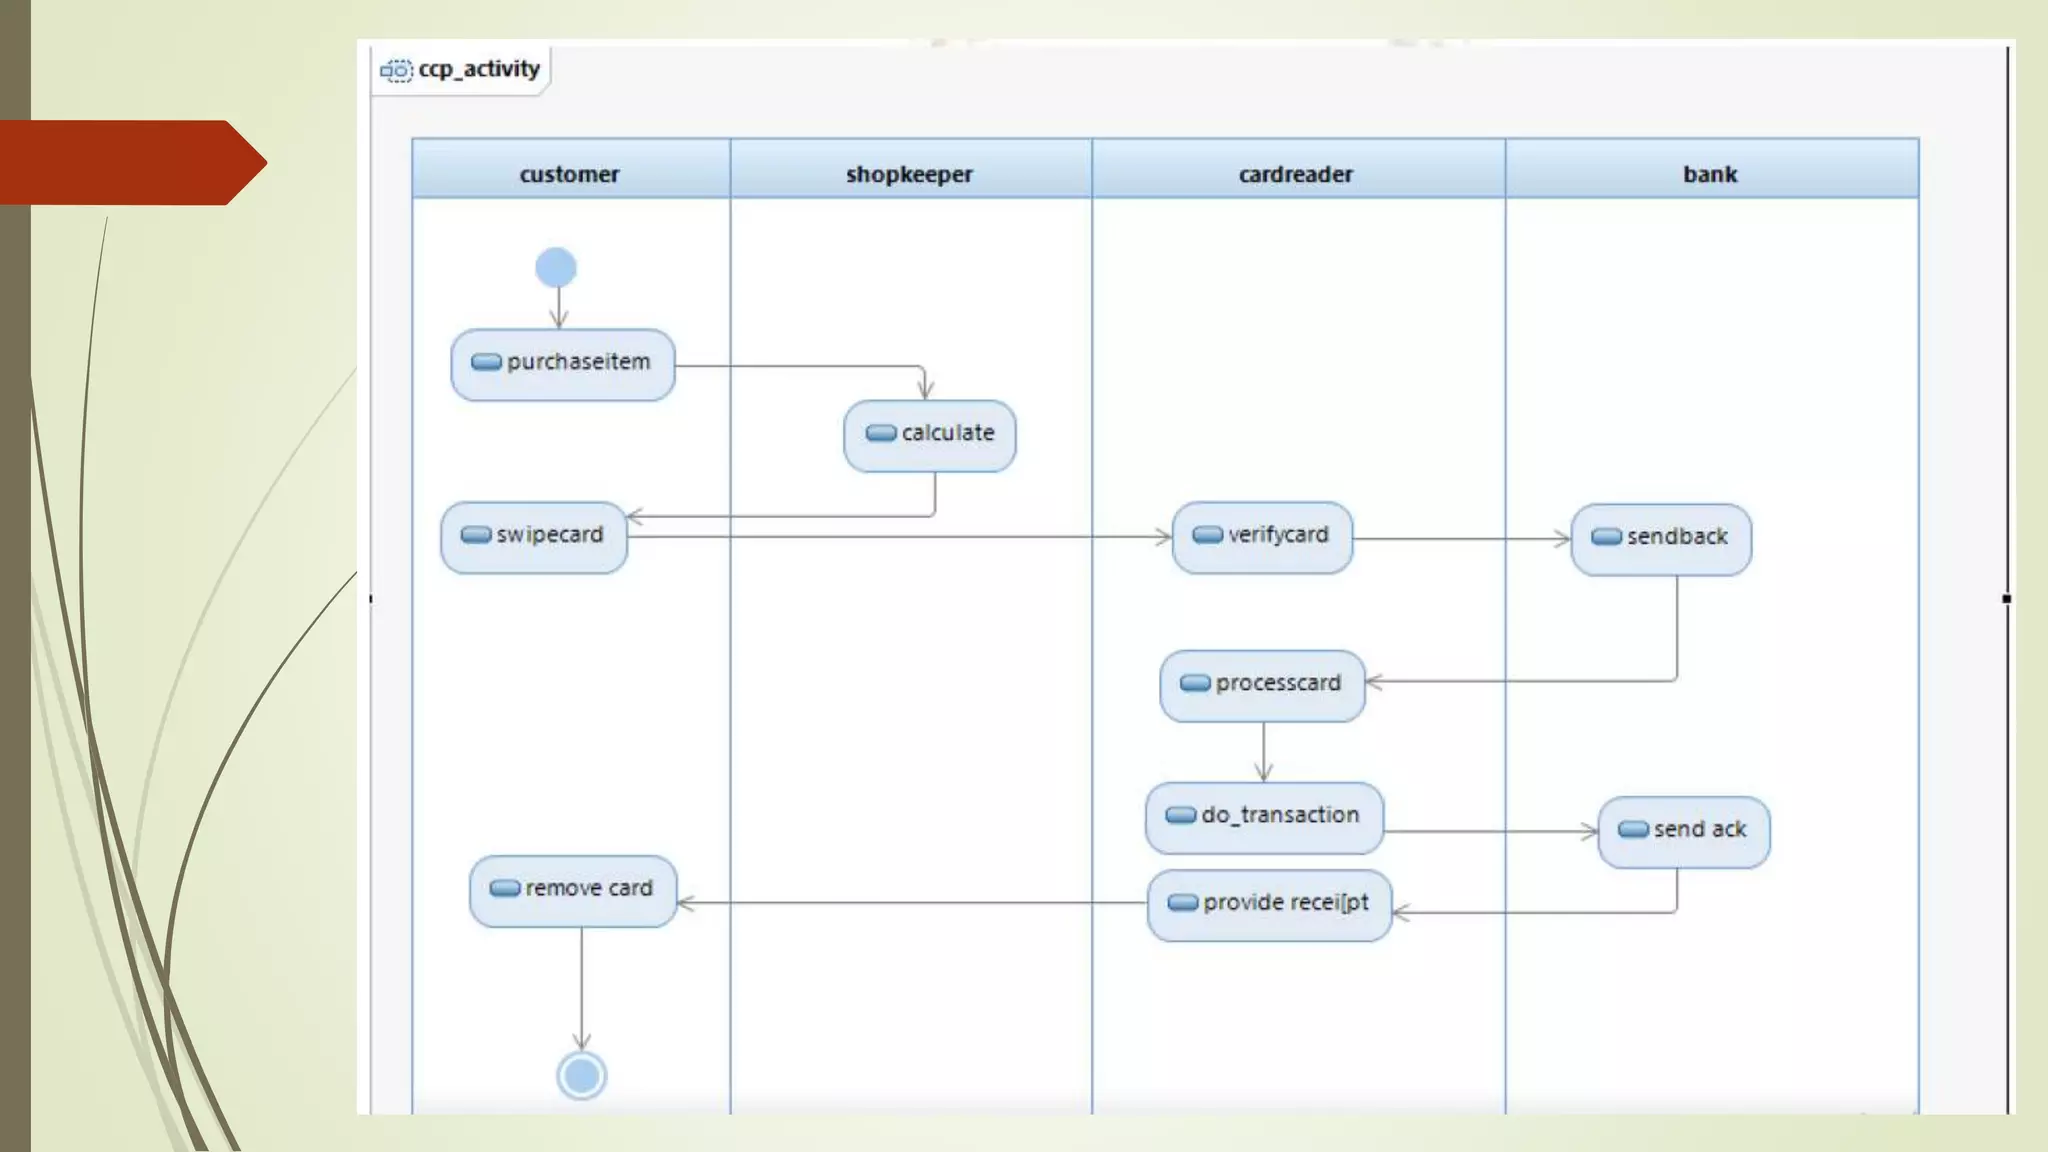The image size is (2048, 1152).
Task: Select the bank swimlane header
Action: coord(1711,172)
